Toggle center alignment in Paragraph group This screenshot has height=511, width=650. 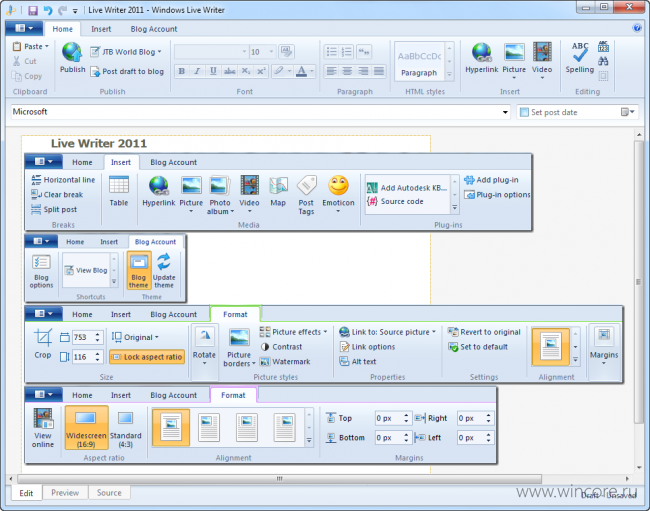coord(347,71)
